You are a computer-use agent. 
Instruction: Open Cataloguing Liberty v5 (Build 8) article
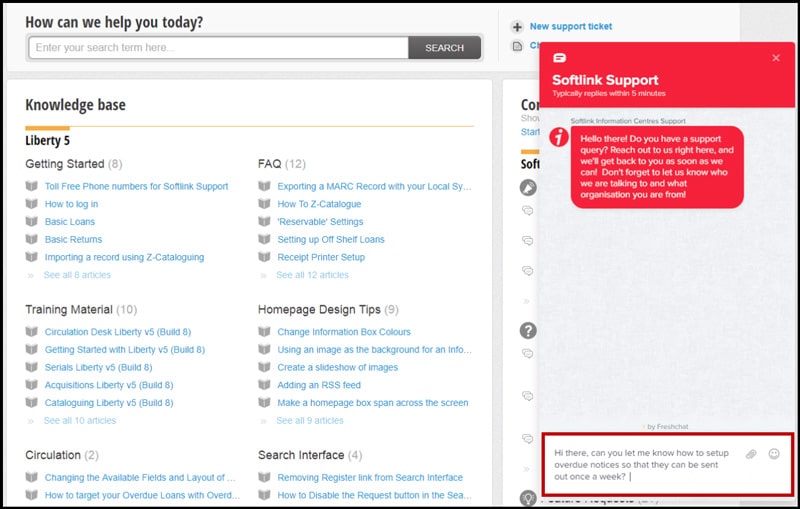[x=109, y=402]
